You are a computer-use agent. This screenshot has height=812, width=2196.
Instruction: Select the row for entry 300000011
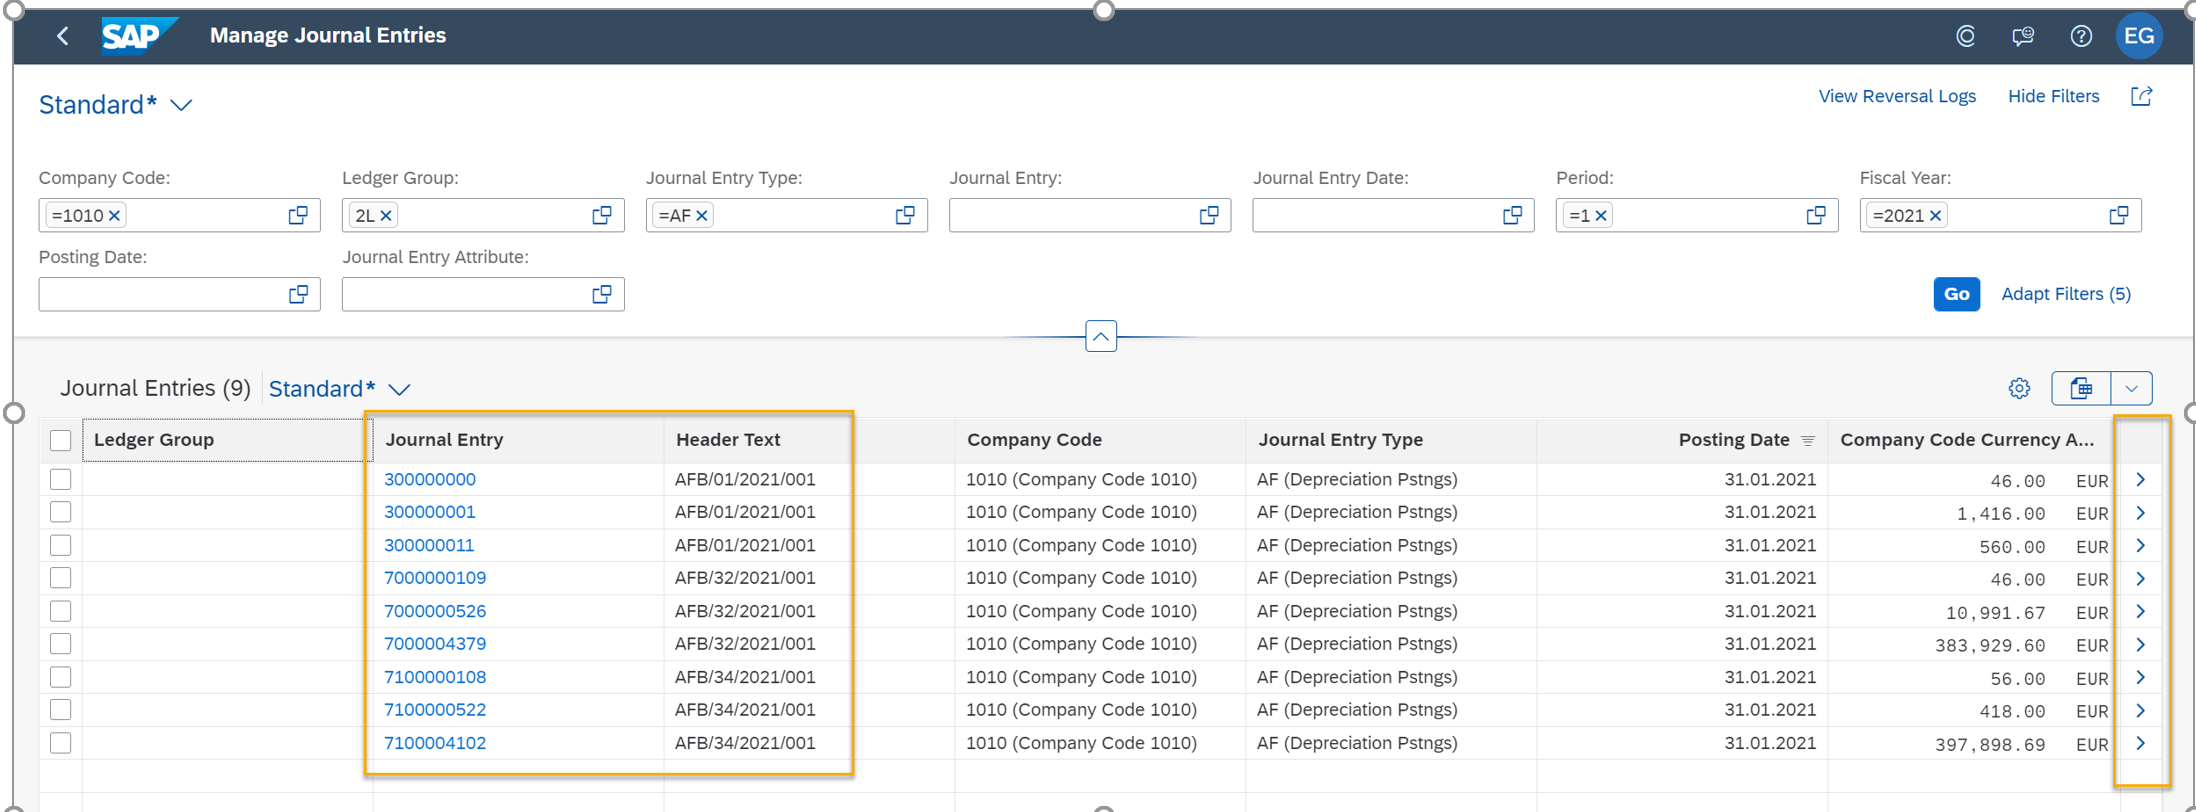click(x=61, y=545)
